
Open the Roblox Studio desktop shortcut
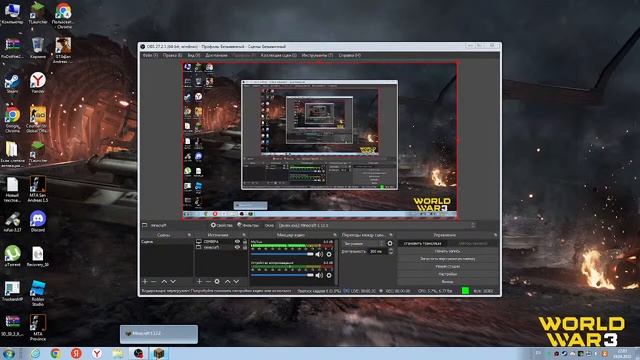point(38,293)
